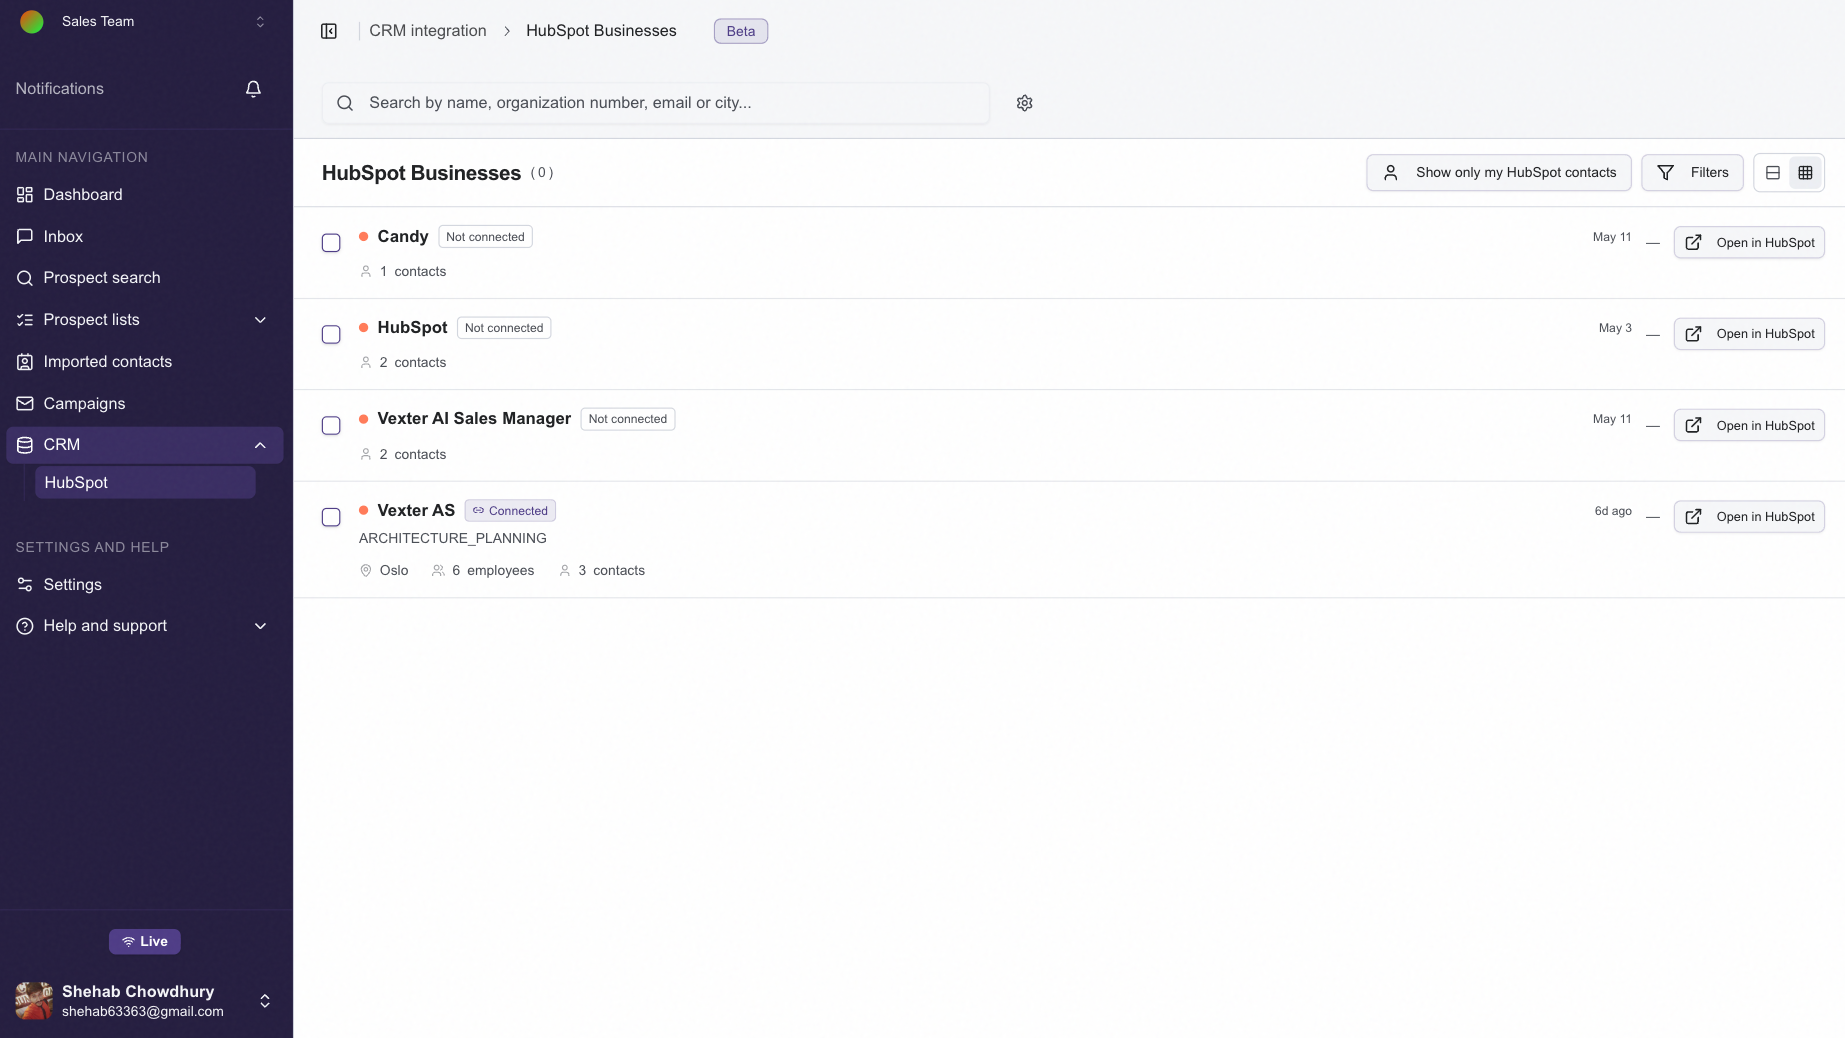
Task: Click the Imported contacts icon
Action: click(25, 362)
